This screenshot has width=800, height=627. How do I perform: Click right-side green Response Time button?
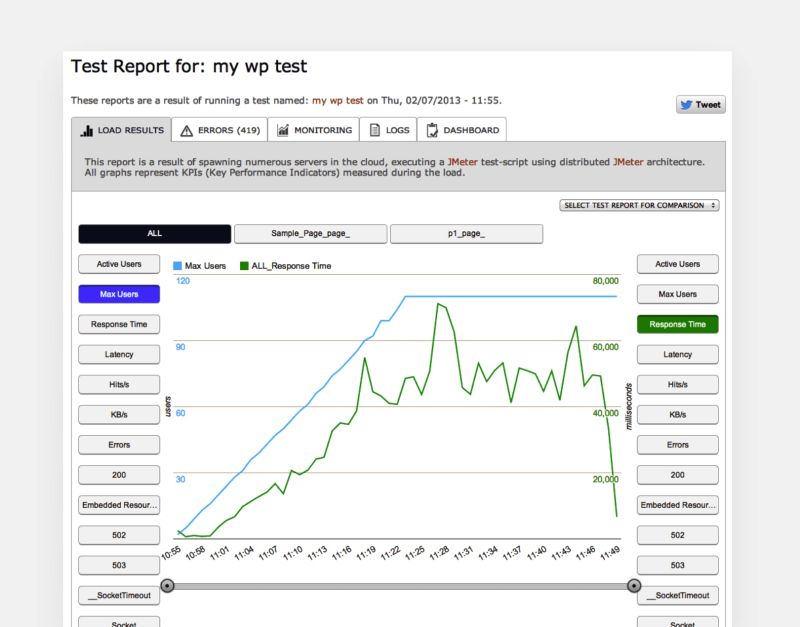coord(678,324)
